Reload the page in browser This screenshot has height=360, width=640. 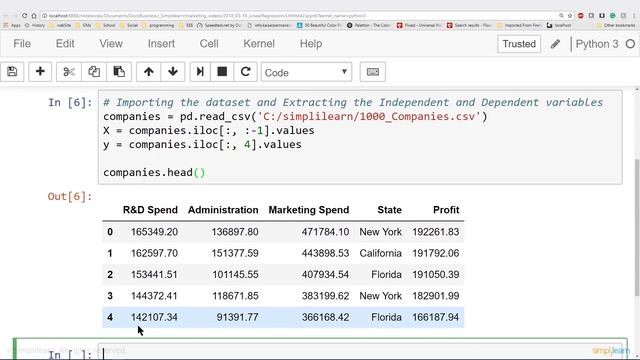pos(24,16)
